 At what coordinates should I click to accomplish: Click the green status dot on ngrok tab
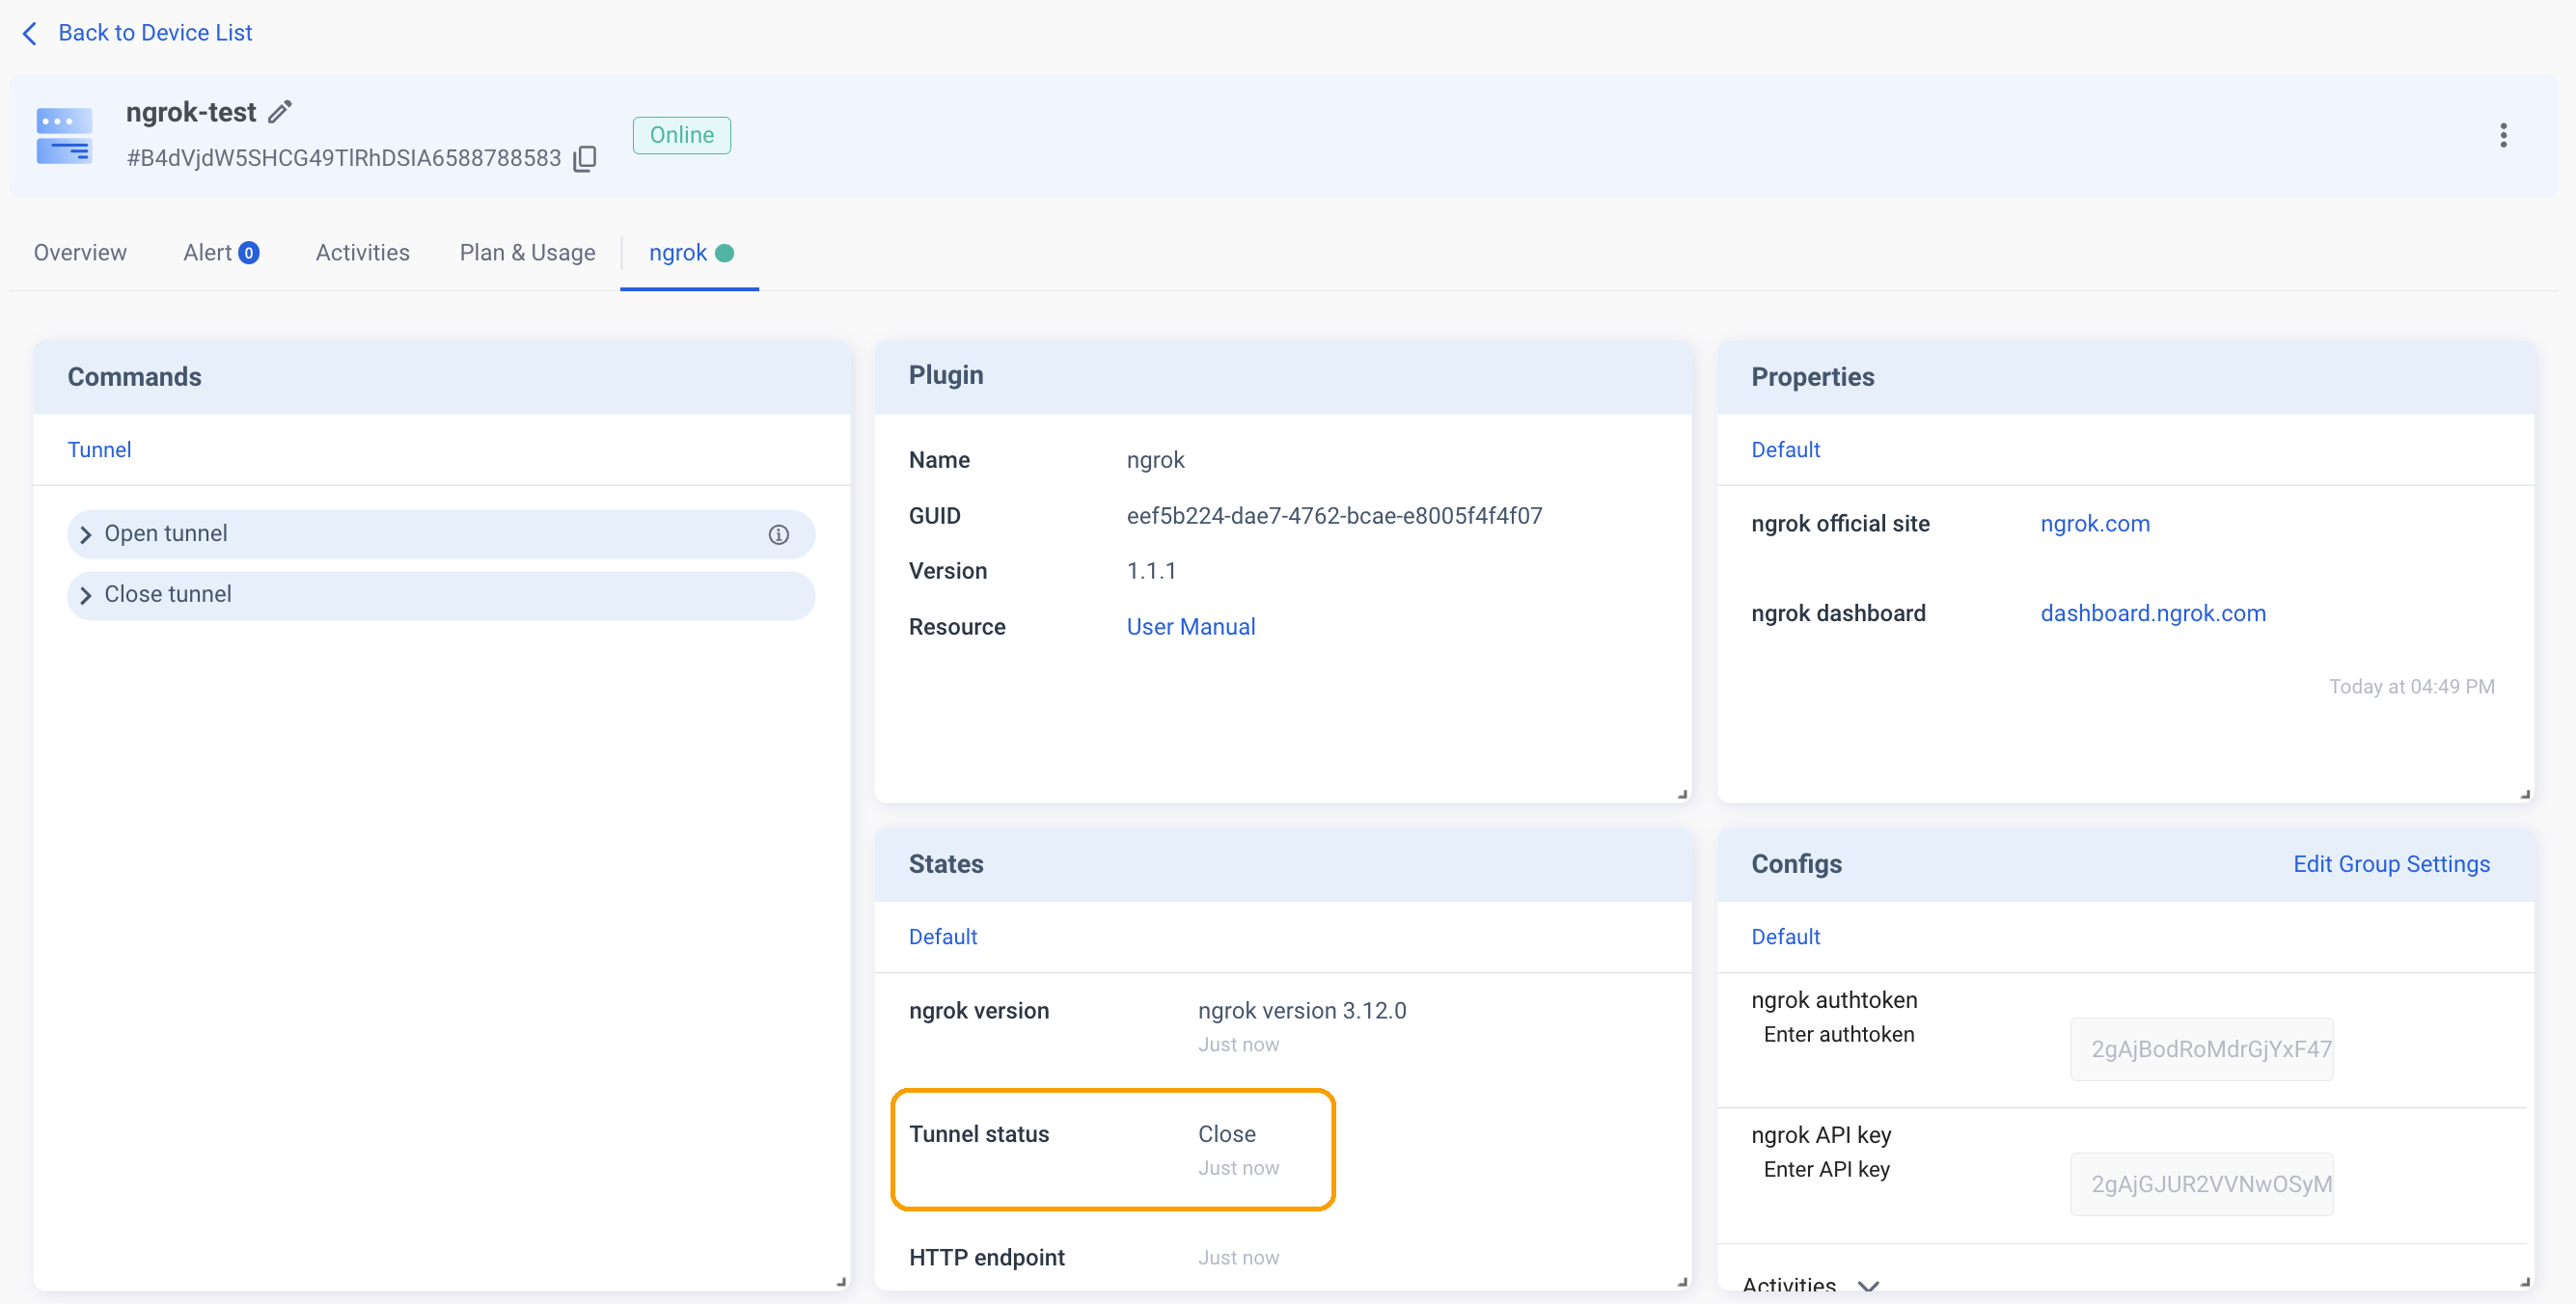tap(727, 253)
